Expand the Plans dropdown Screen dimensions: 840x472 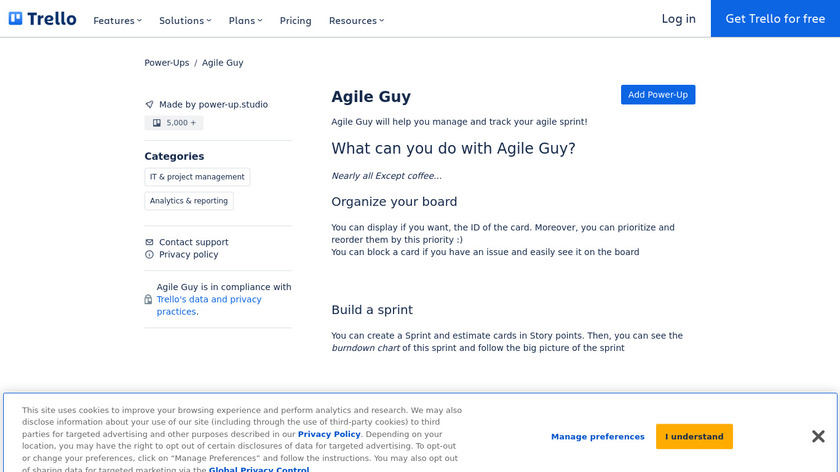click(245, 20)
